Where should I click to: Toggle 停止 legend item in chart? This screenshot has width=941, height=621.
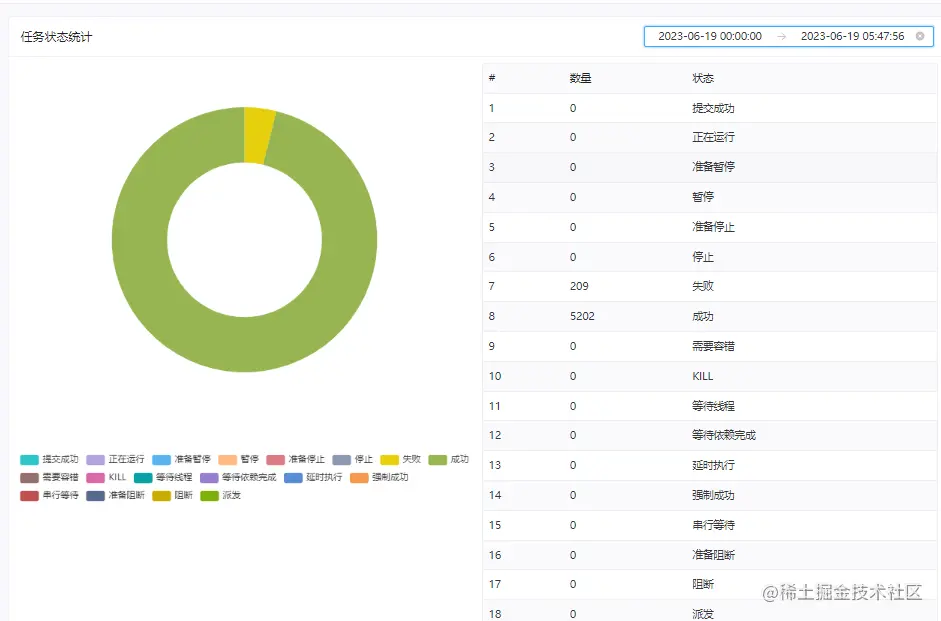352,460
